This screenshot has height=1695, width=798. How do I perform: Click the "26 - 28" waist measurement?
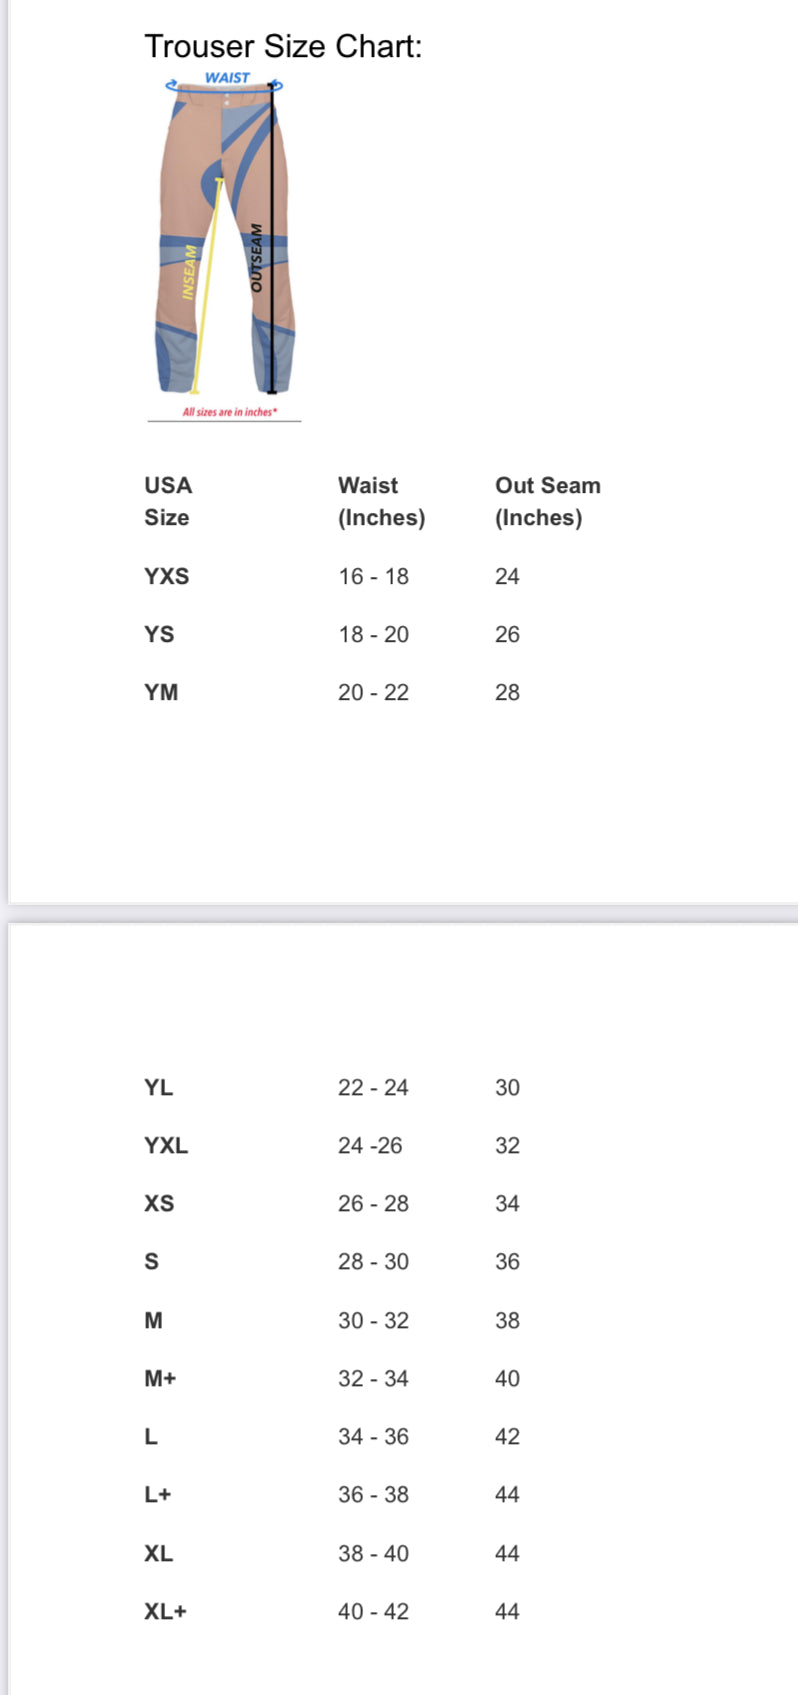(373, 1203)
